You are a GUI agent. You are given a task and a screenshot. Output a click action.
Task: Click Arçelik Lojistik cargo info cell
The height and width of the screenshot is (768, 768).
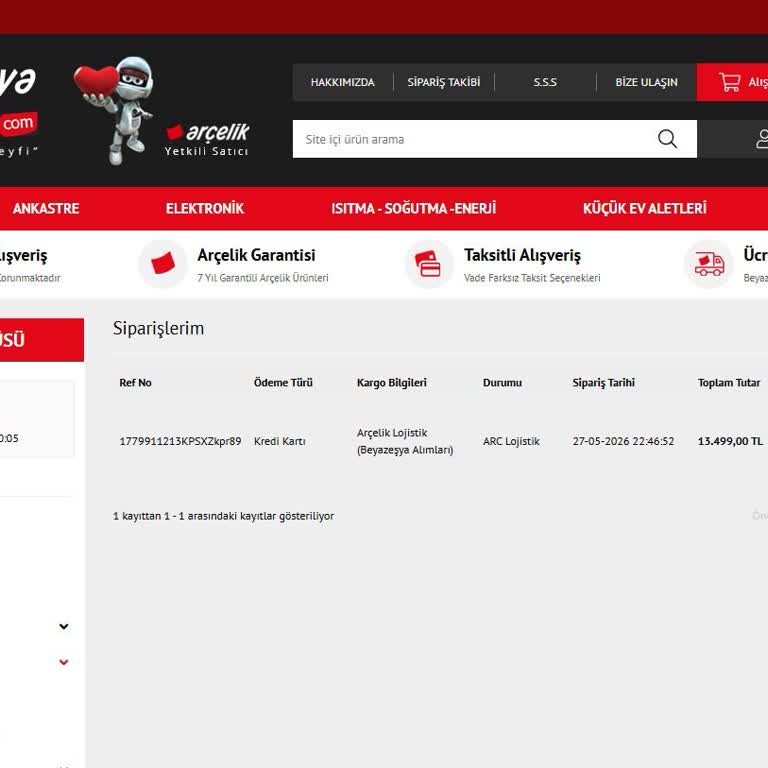pyautogui.click(x=405, y=441)
